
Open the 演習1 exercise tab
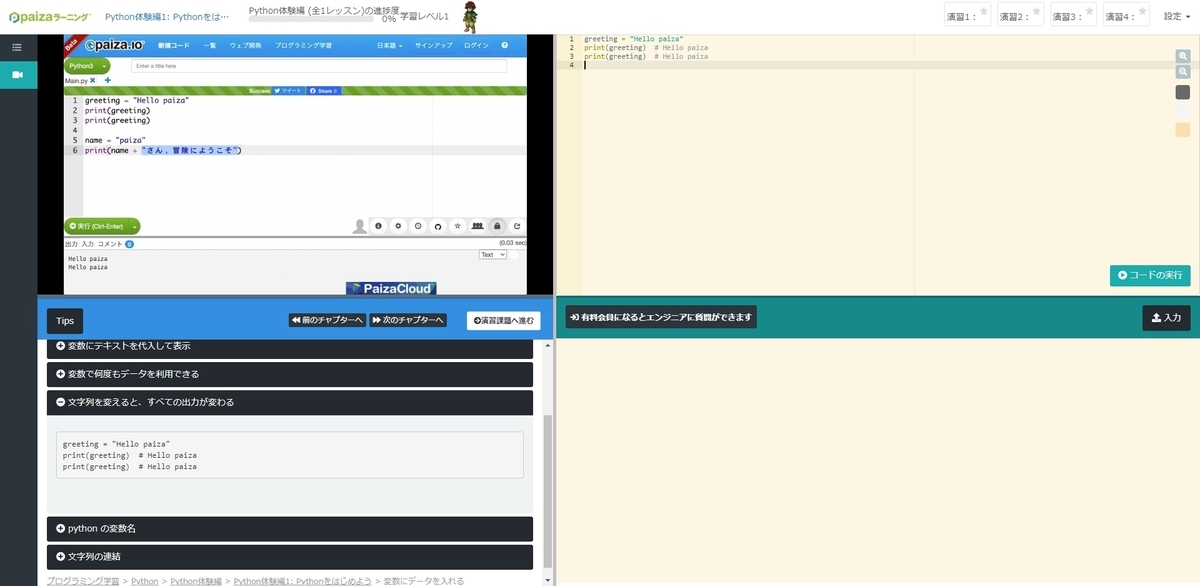968,16
